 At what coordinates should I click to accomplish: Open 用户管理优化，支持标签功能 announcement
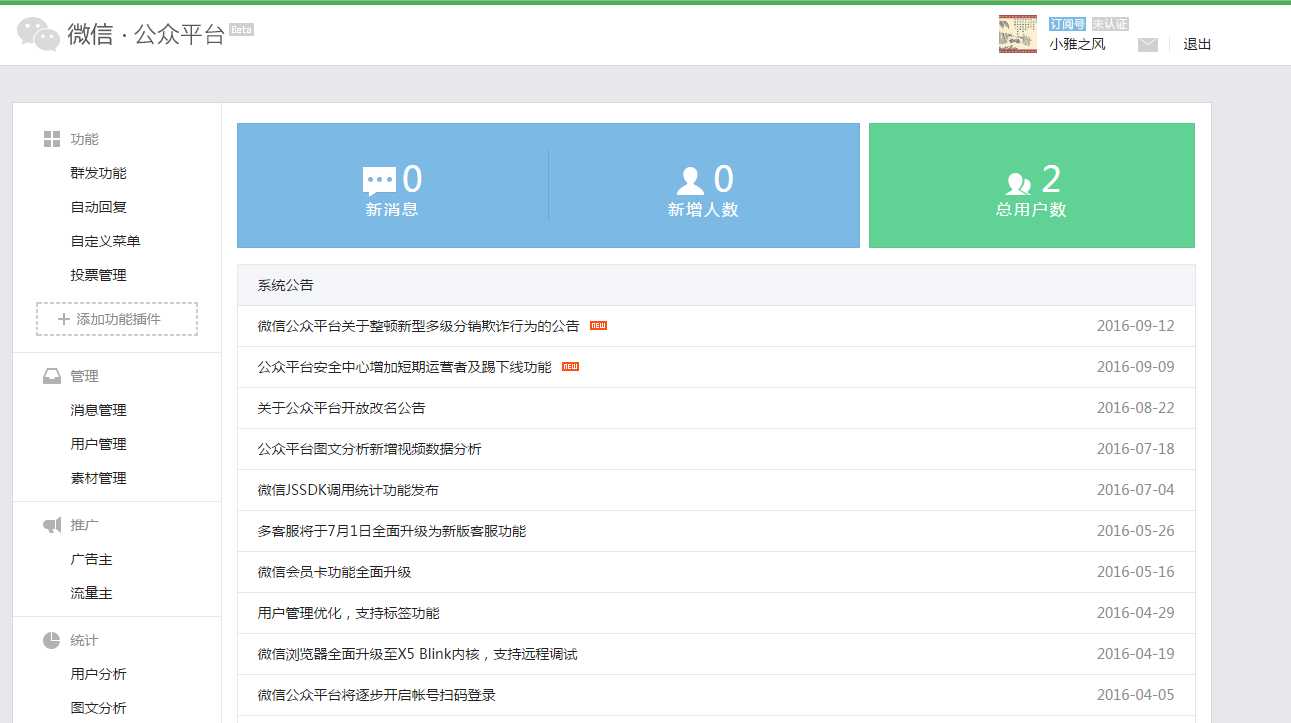[x=348, y=613]
